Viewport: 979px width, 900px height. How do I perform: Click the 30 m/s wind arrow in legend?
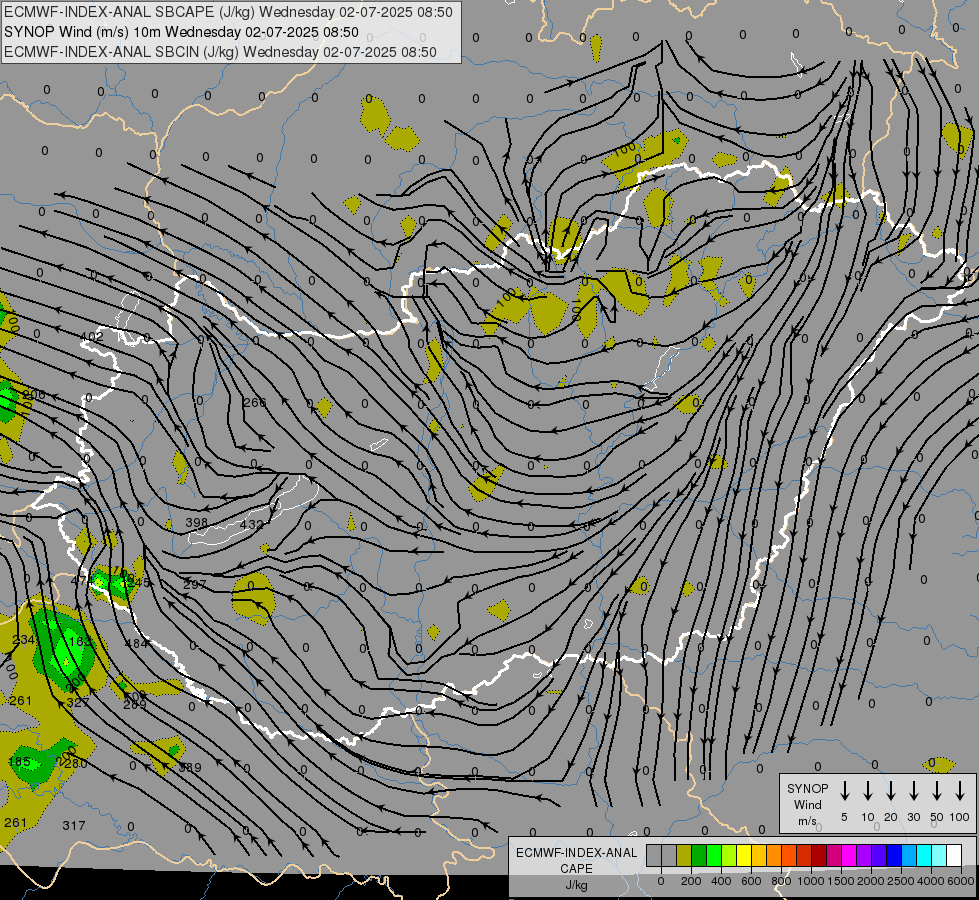coord(913,791)
